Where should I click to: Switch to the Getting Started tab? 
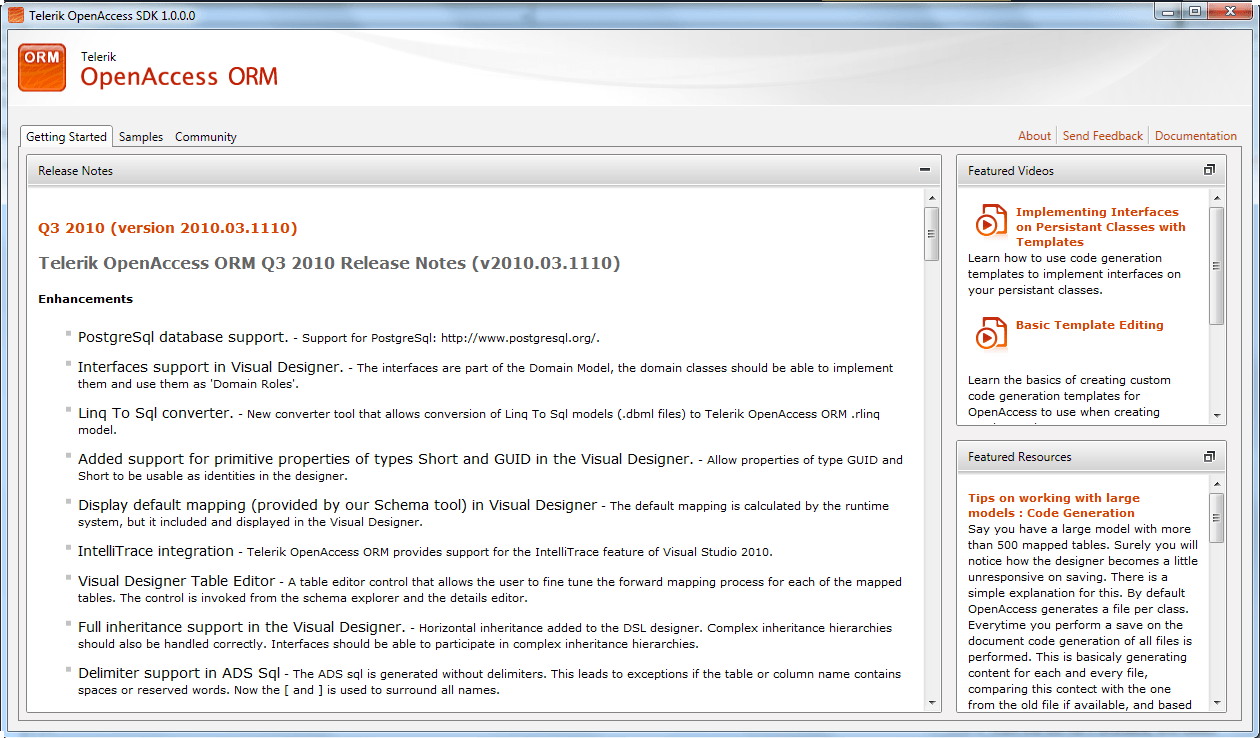[66, 137]
